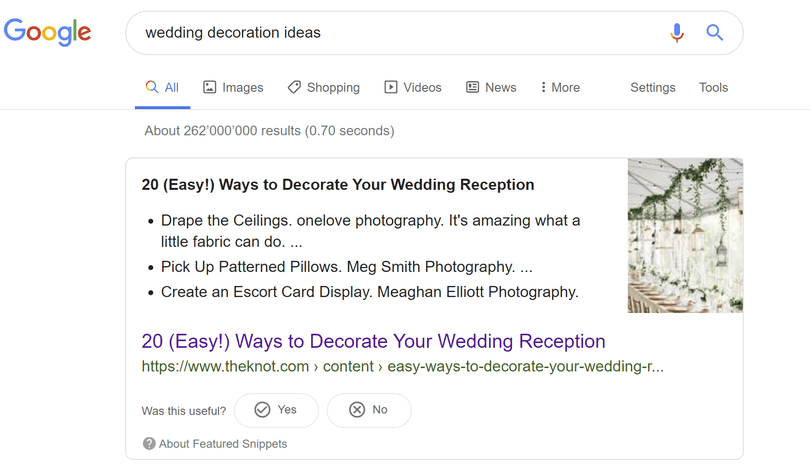
Task: Switch to the All results tab
Action: pos(162,87)
